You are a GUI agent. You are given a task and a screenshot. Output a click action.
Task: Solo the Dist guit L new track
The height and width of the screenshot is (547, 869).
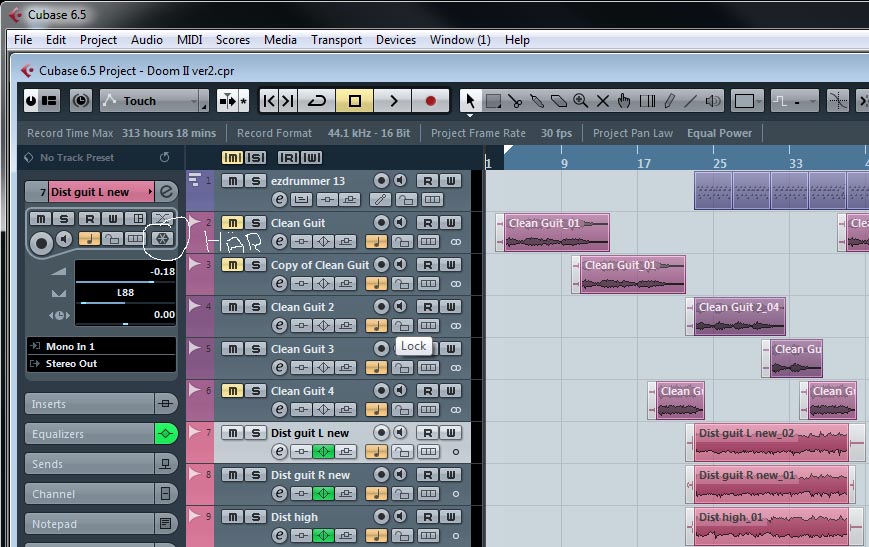point(255,433)
